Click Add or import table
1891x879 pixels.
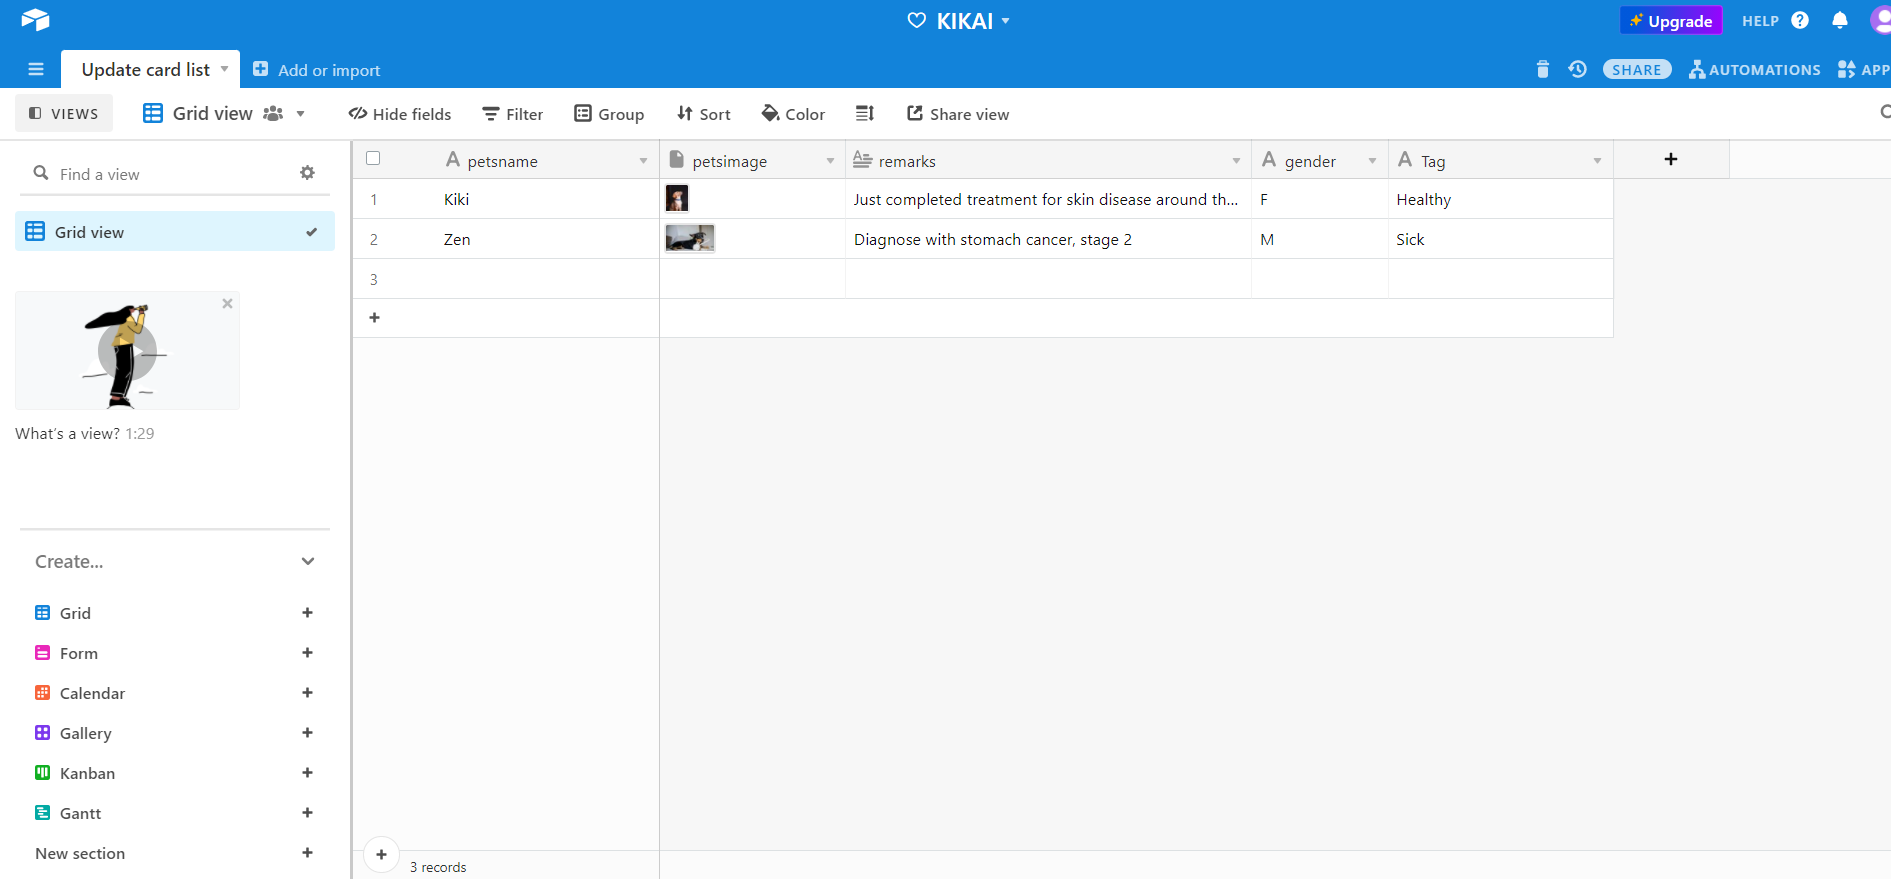pyautogui.click(x=316, y=69)
